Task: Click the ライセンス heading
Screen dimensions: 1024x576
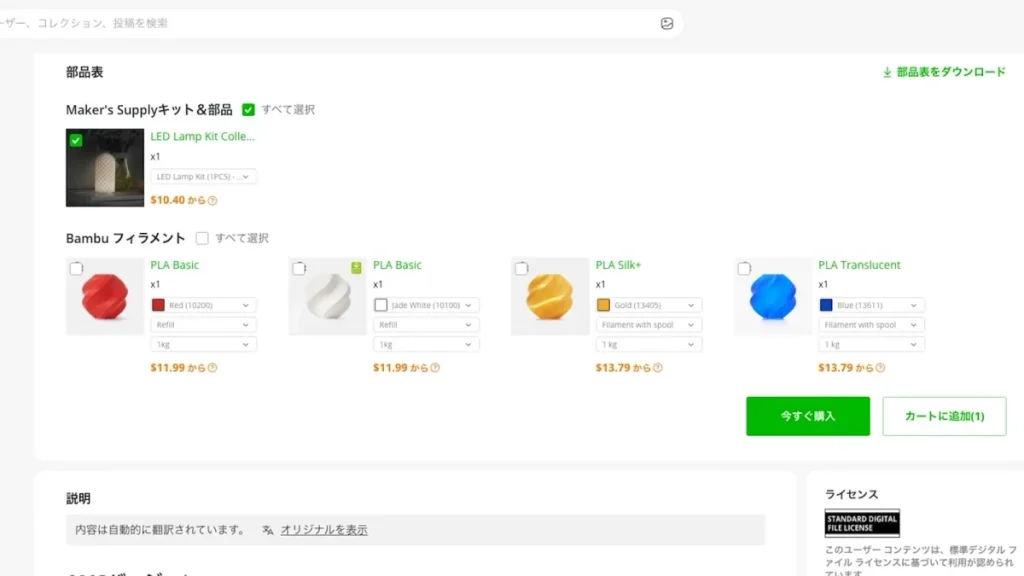Action: 852,494
